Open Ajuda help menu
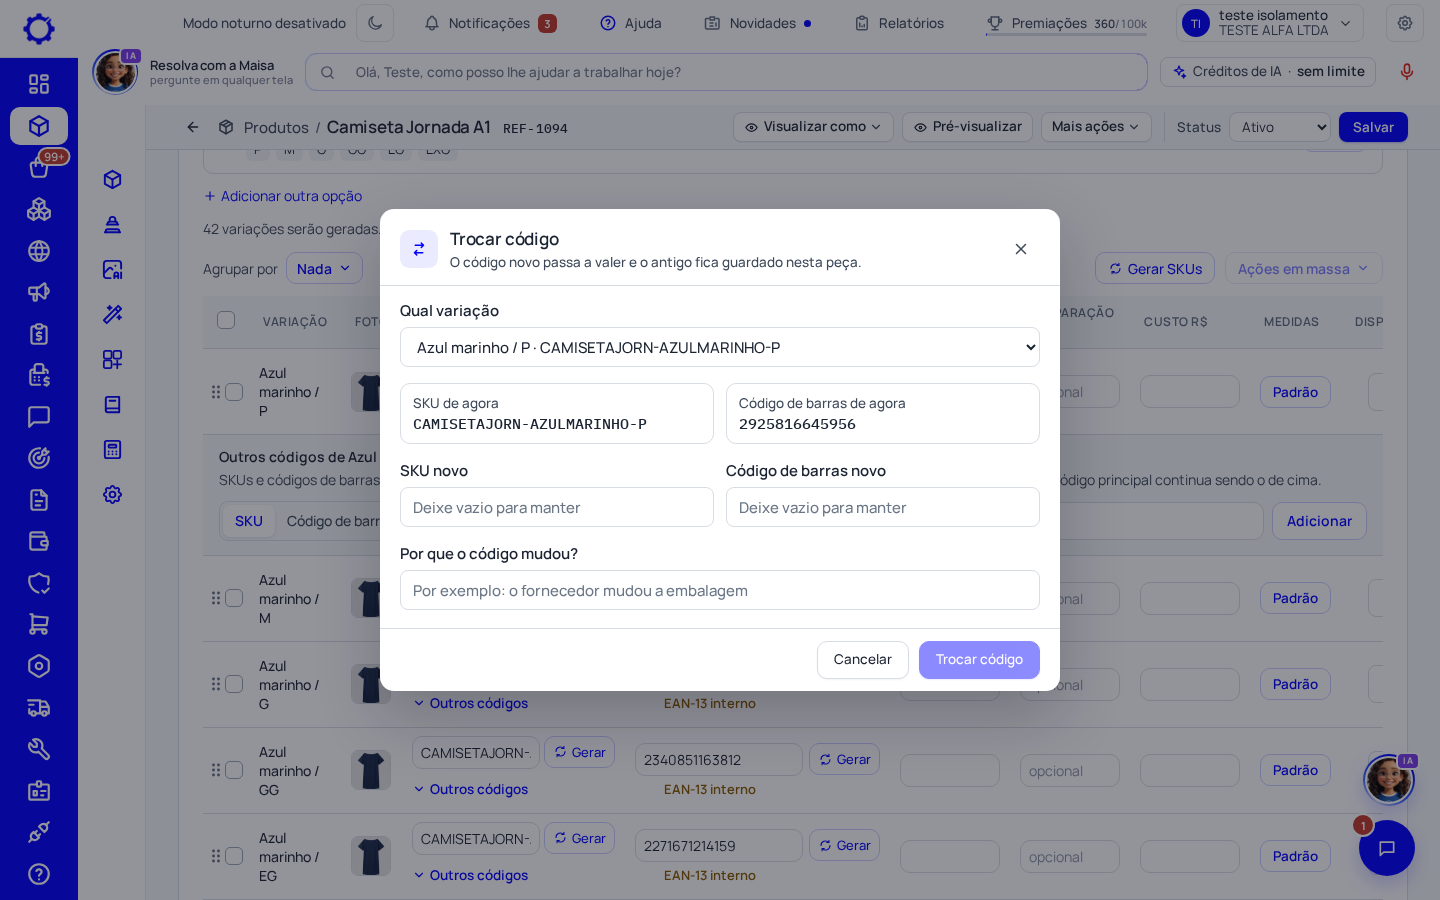Screen dimensions: 1440x900 pyautogui.click(x=631, y=23)
